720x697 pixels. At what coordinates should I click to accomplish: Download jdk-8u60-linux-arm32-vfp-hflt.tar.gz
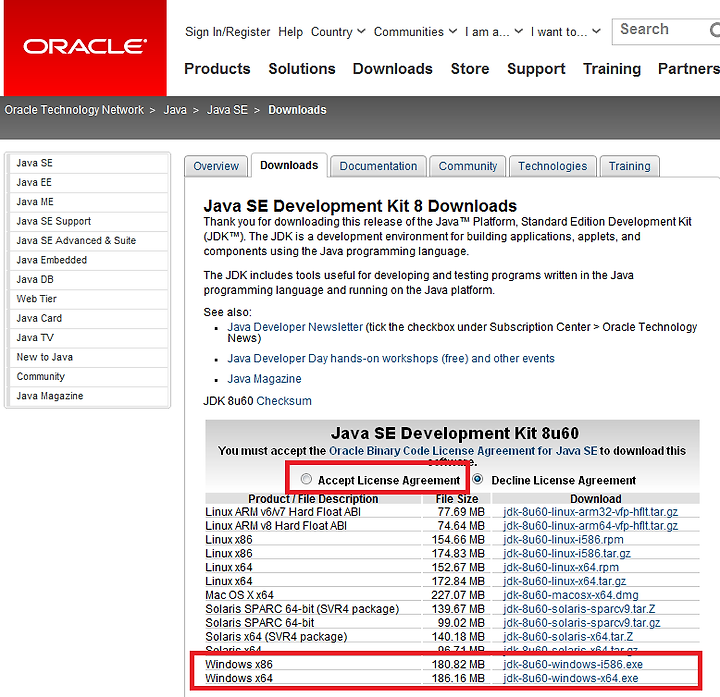(590, 512)
